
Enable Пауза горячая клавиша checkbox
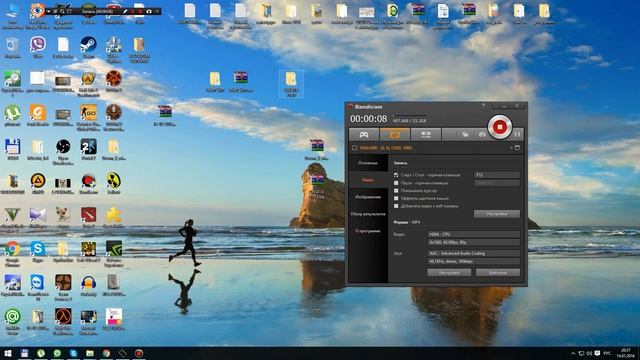(x=396, y=183)
